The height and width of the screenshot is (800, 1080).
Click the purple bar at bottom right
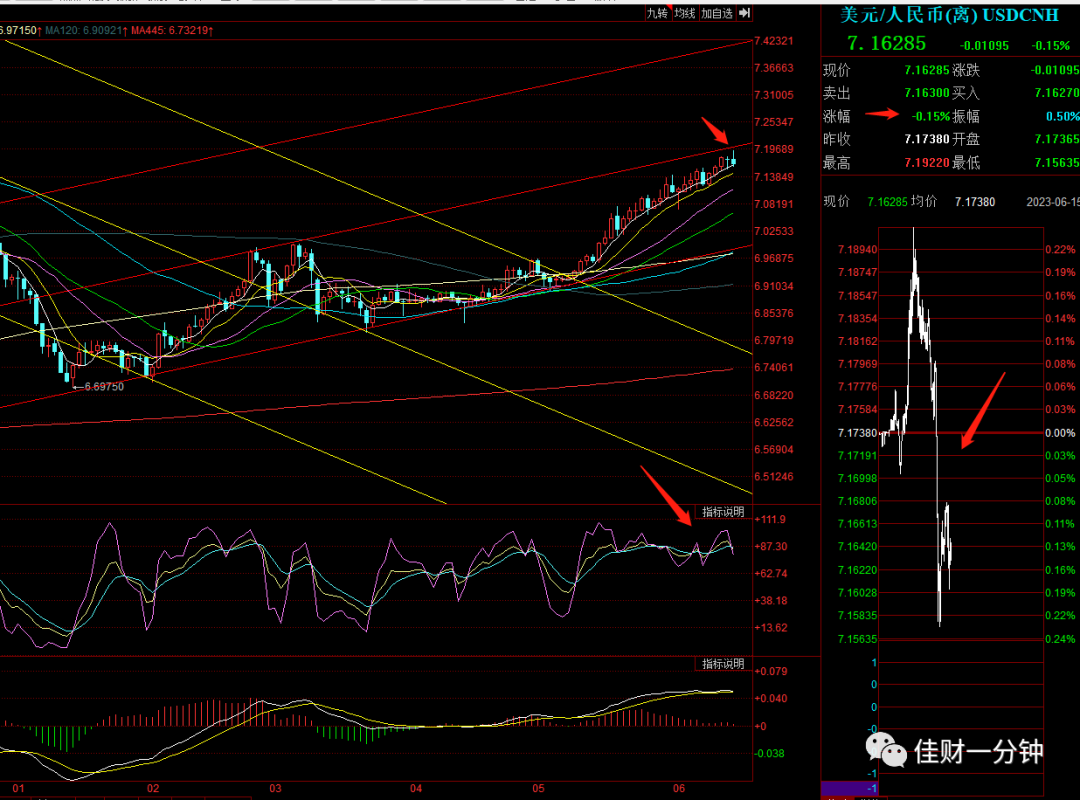pos(849,788)
